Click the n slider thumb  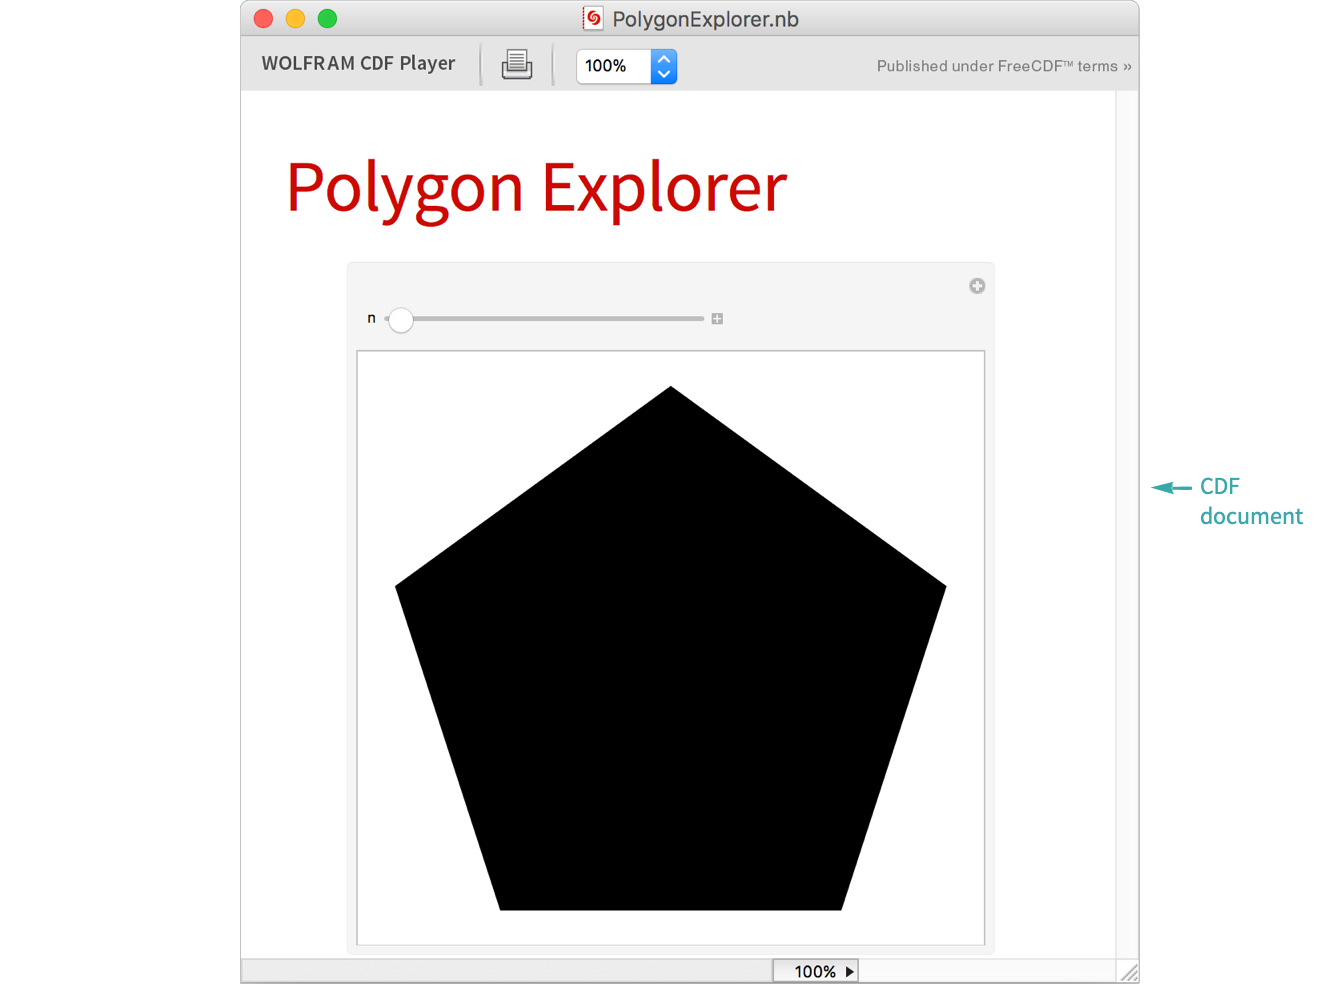pos(400,320)
